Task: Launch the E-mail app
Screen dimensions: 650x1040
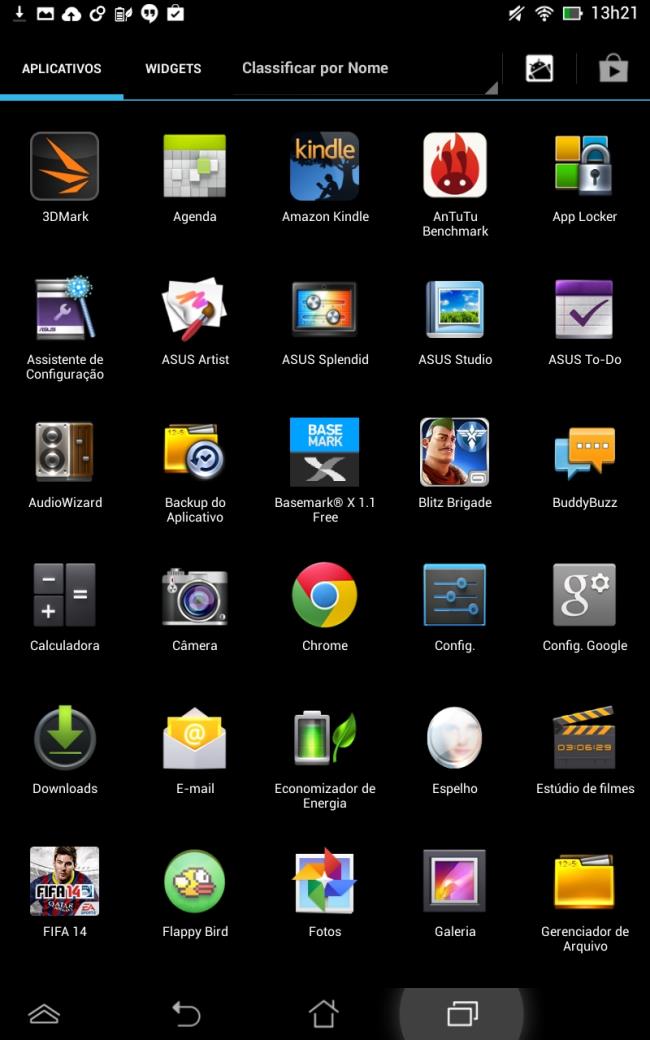Action: pos(194,738)
